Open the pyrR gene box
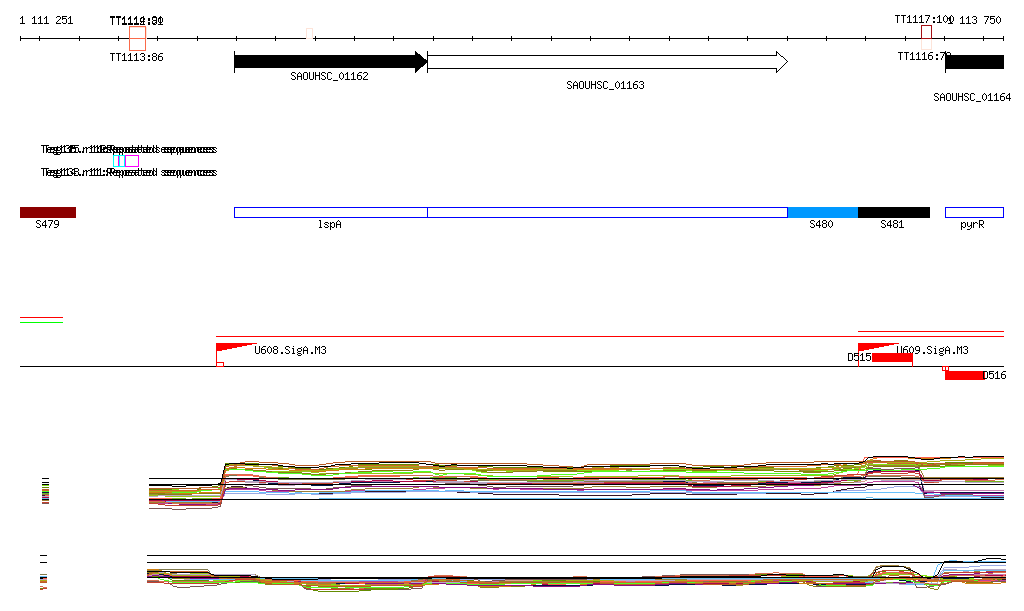This screenshot has height=611, width=1024. click(x=974, y=212)
